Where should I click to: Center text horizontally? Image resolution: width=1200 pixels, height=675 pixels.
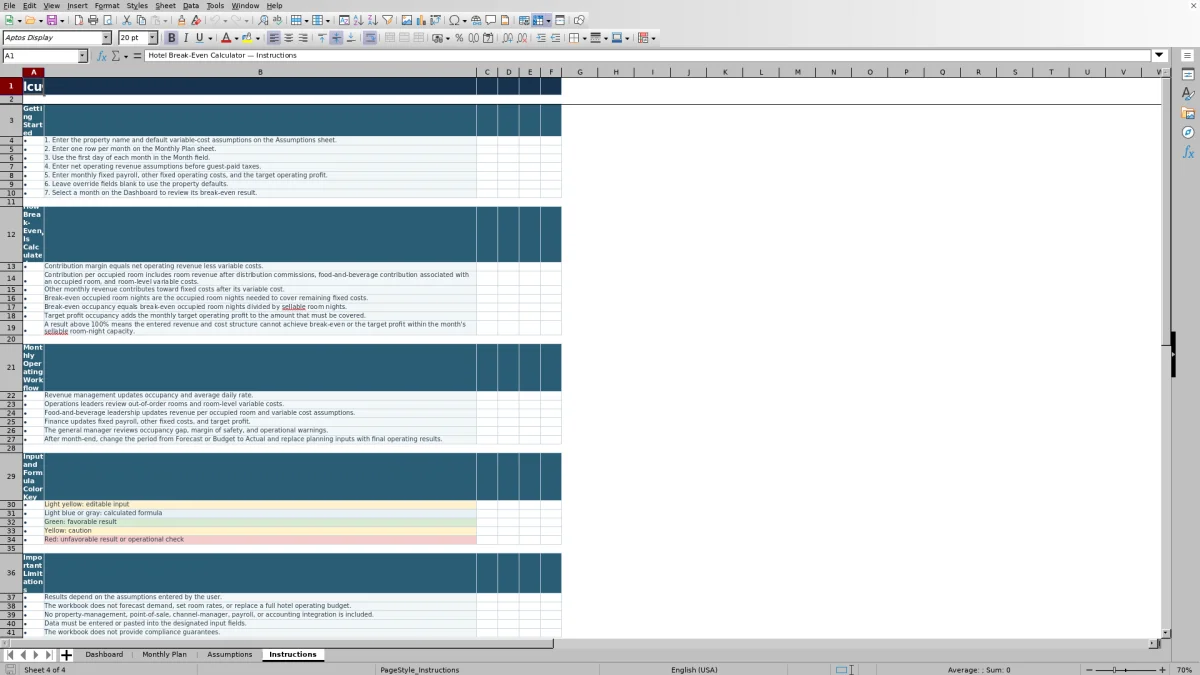(x=288, y=38)
